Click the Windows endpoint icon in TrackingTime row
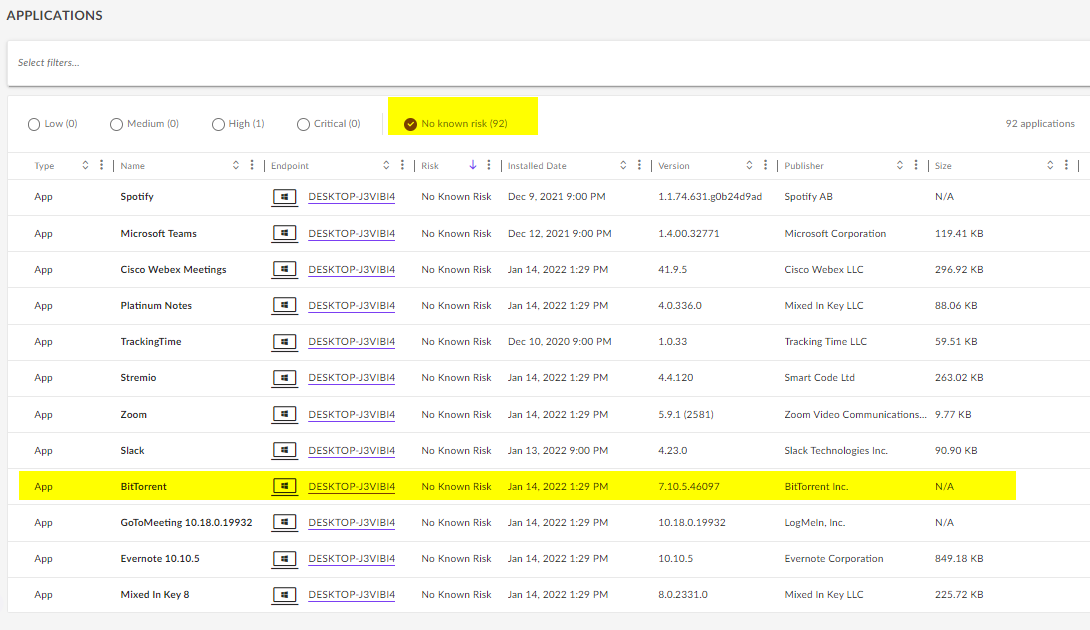Screen dimensions: 1090x630 [284, 341]
